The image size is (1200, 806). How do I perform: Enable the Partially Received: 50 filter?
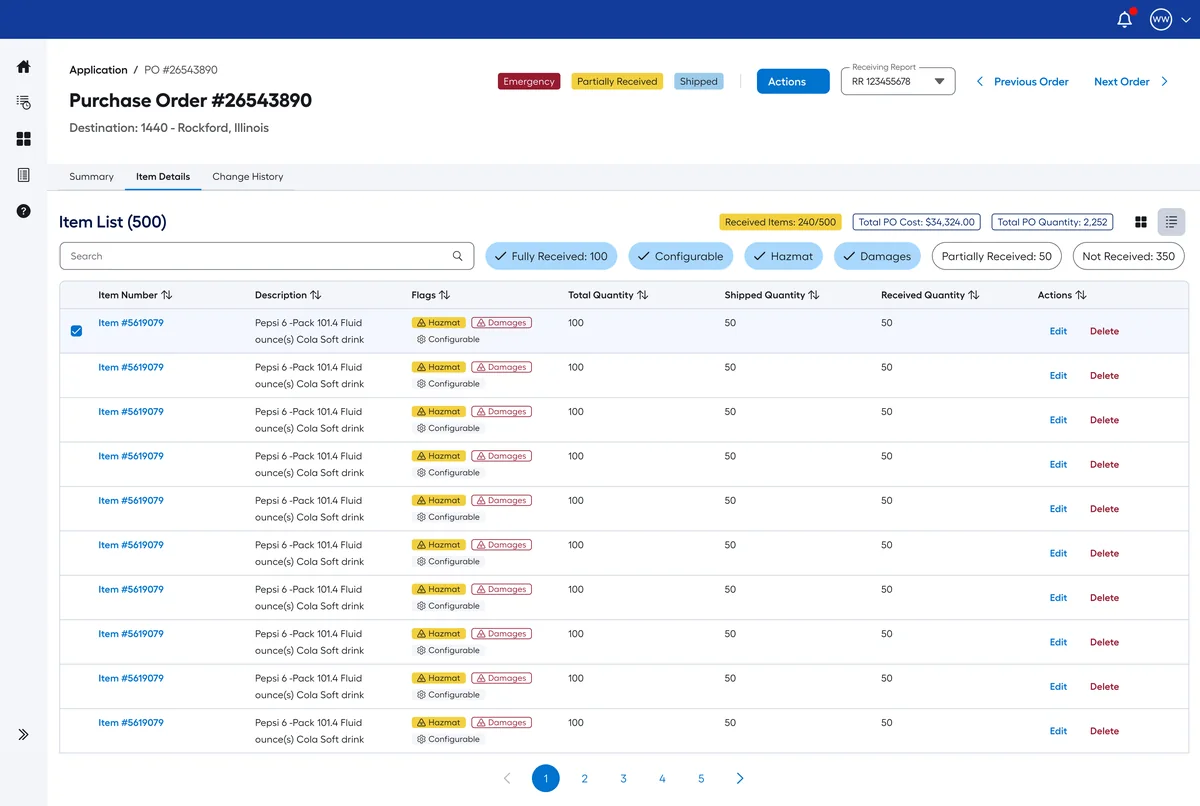pos(997,256)
